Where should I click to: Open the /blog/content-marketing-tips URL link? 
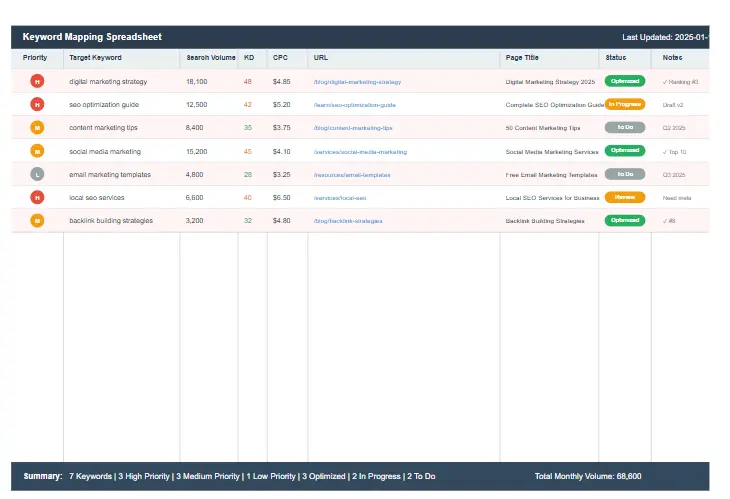[x=353, y=128]
